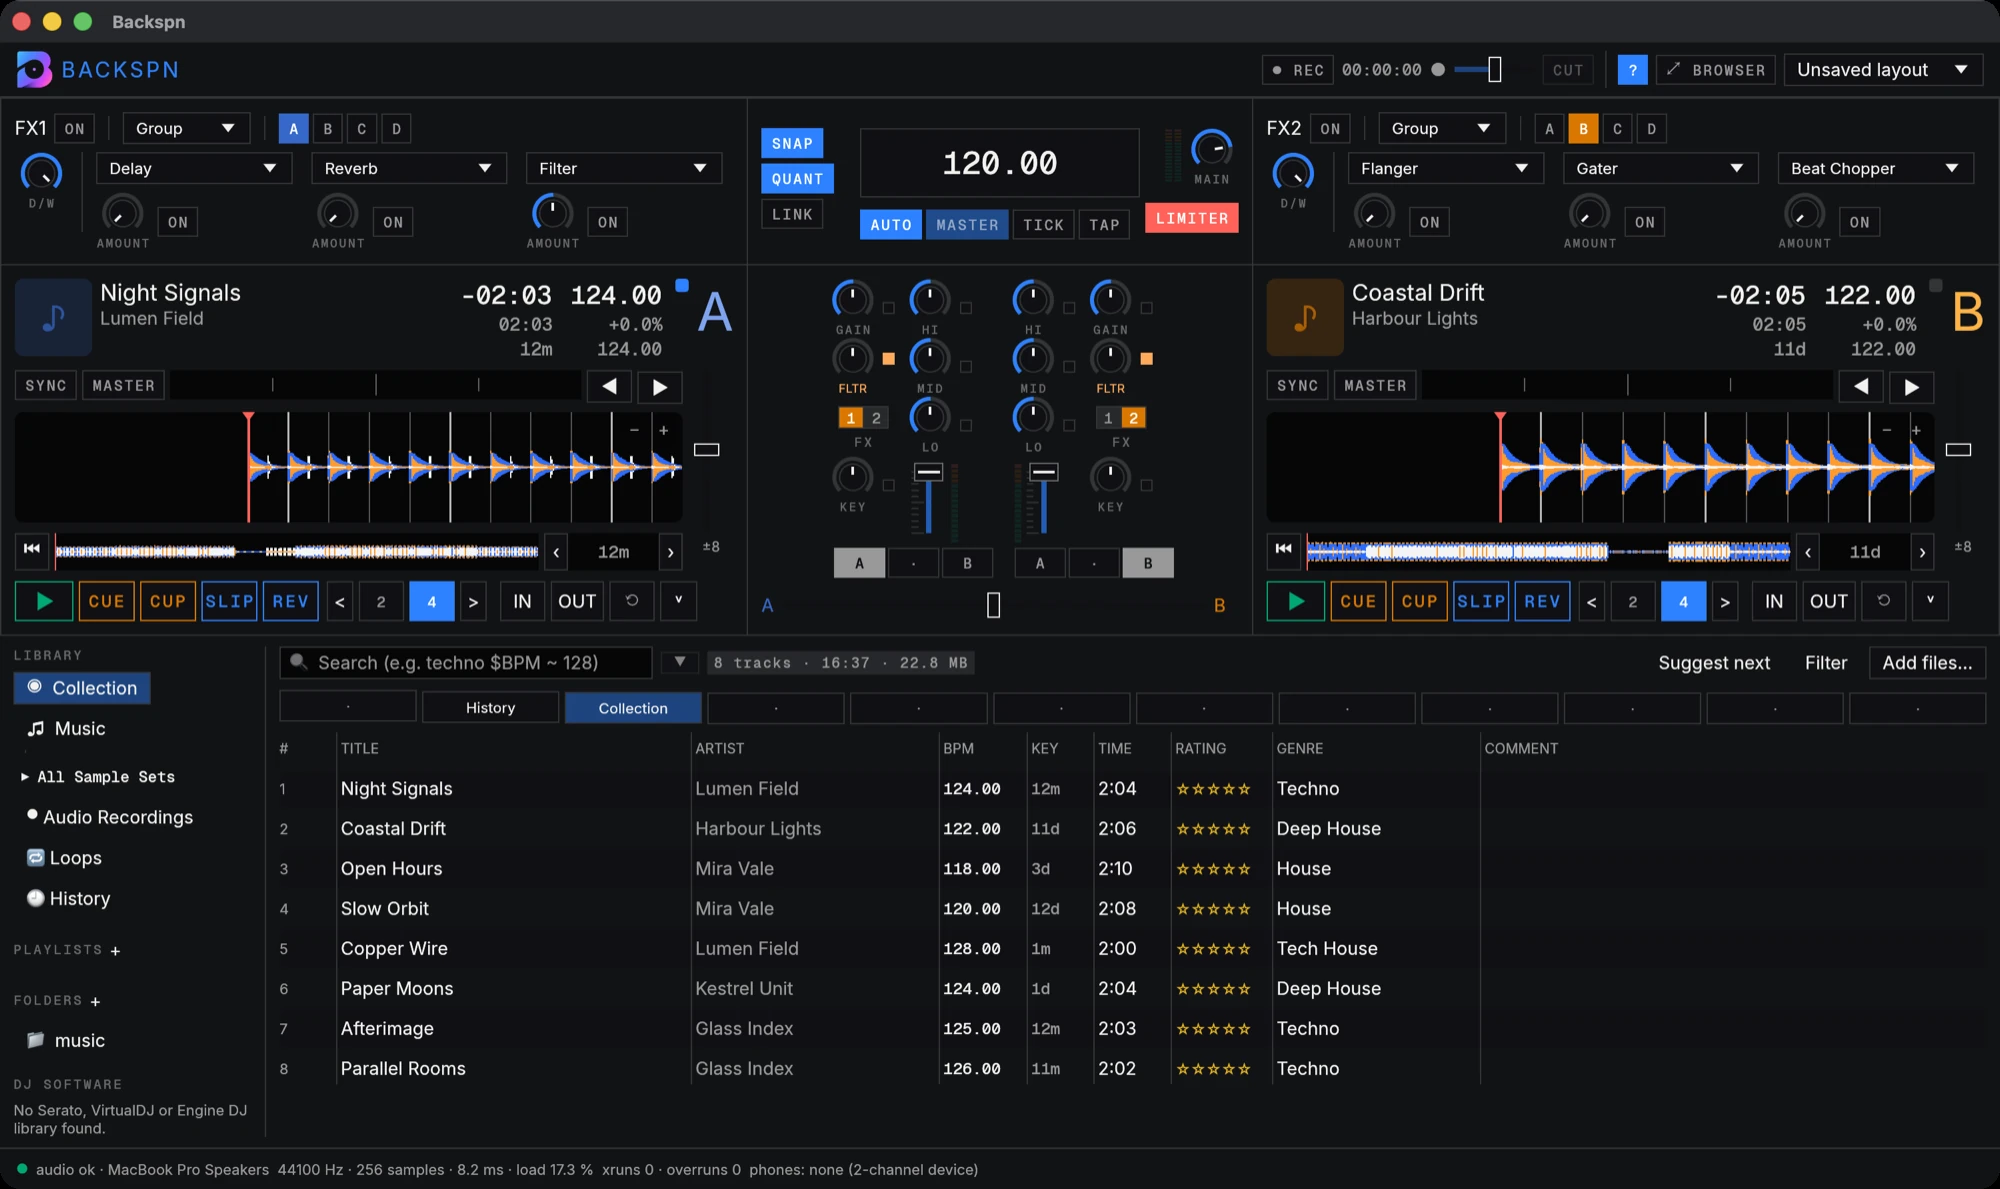This screenshot has width=2000, height=1189.
Task: Click the library Filter button
Action: tap(1826, 663)
